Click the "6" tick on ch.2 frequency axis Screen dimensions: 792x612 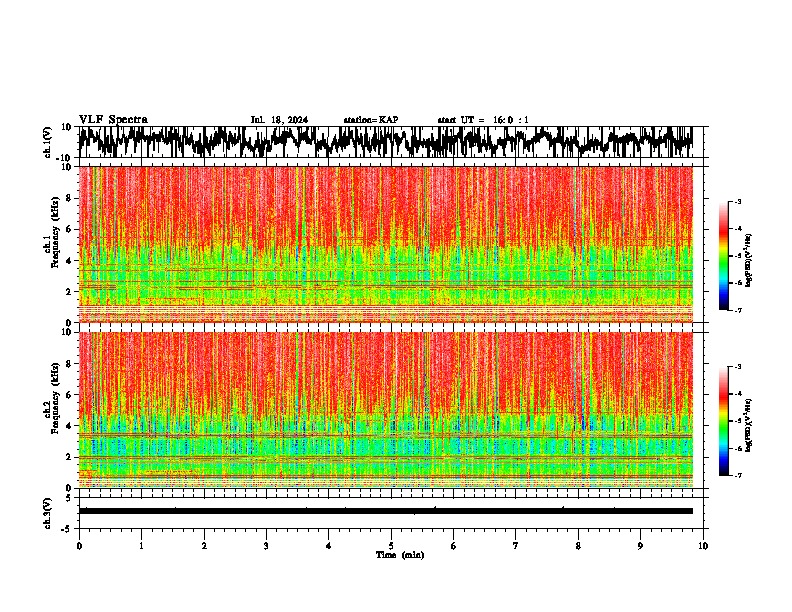[69, 395]
